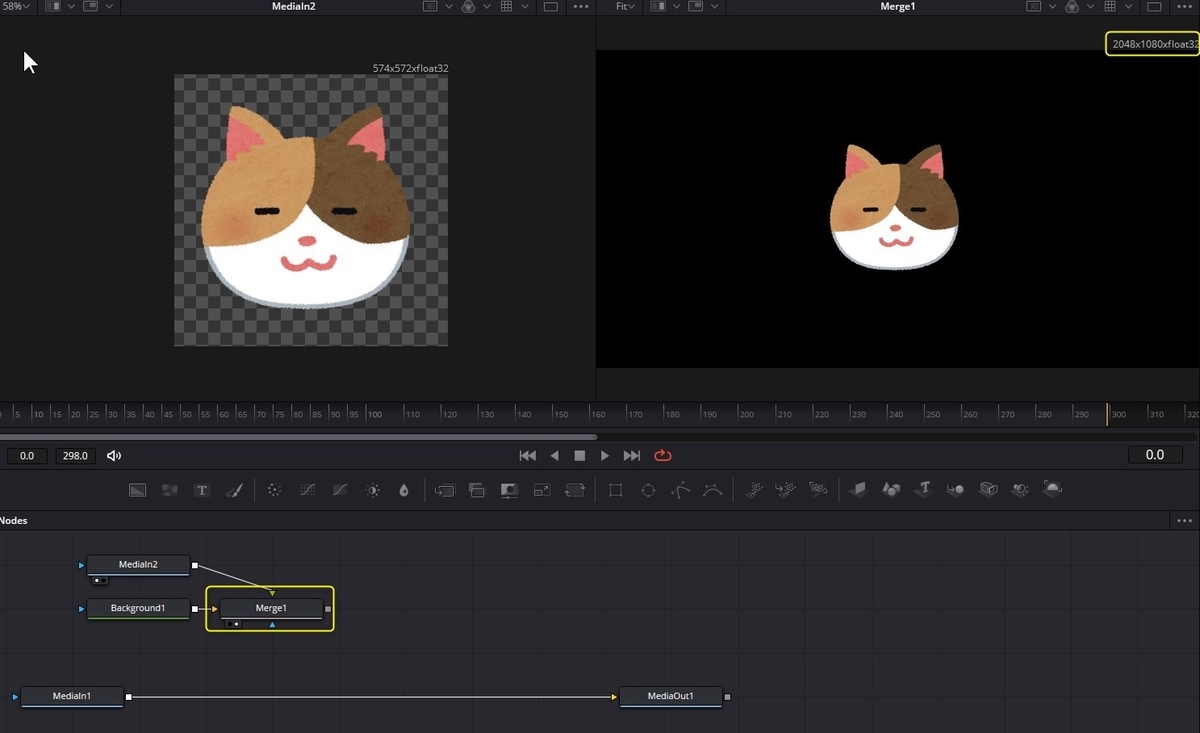Add a Paint node from the toolbar
Image resolution: width=1200 pixels, height=733 pixels.
point(234,490)
